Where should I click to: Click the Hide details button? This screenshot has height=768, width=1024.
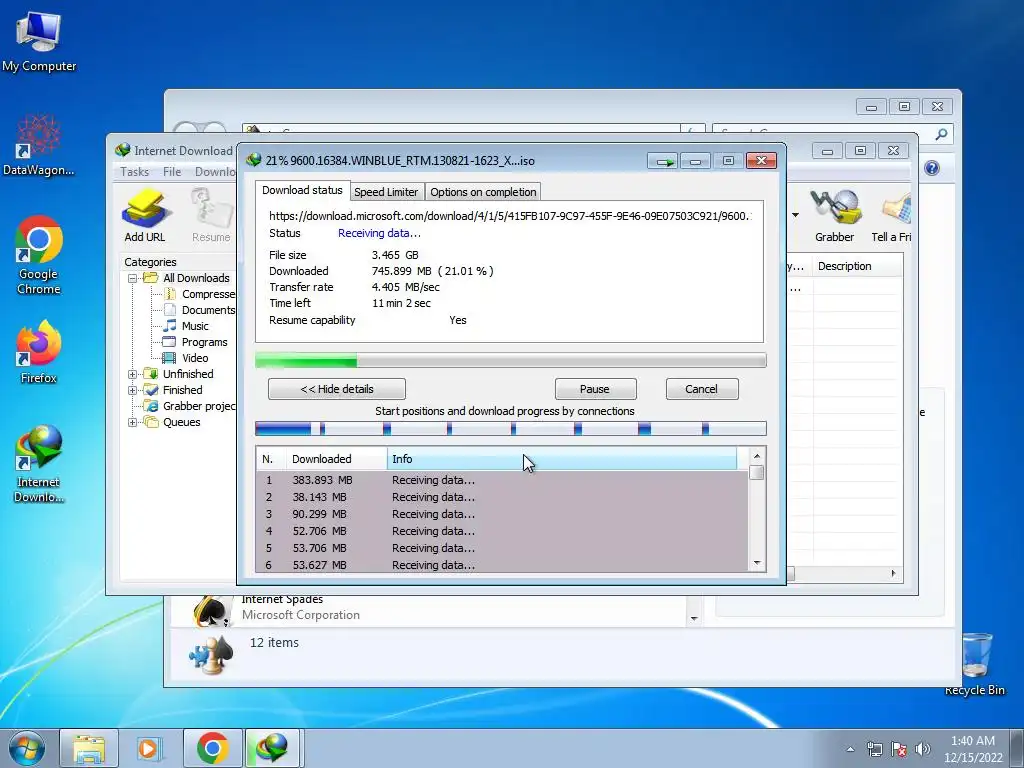click(x=337, y=389)
